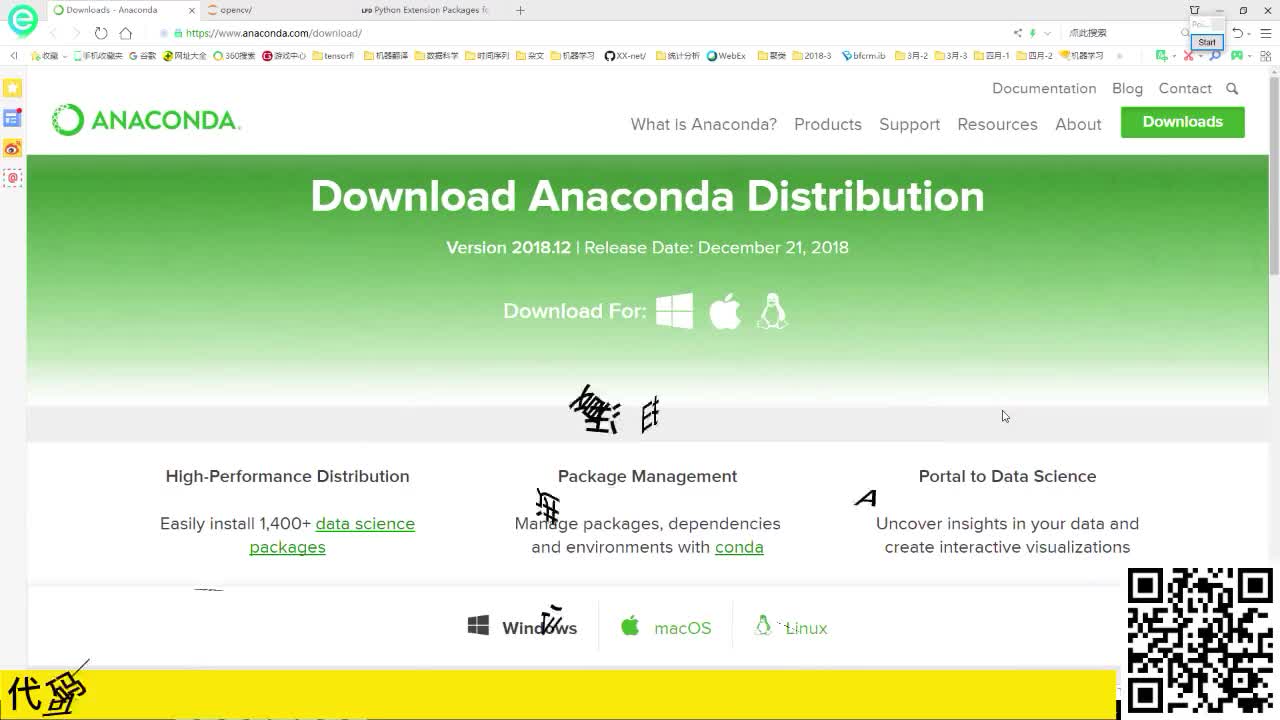Click the address bar URL

pos(274,33)
